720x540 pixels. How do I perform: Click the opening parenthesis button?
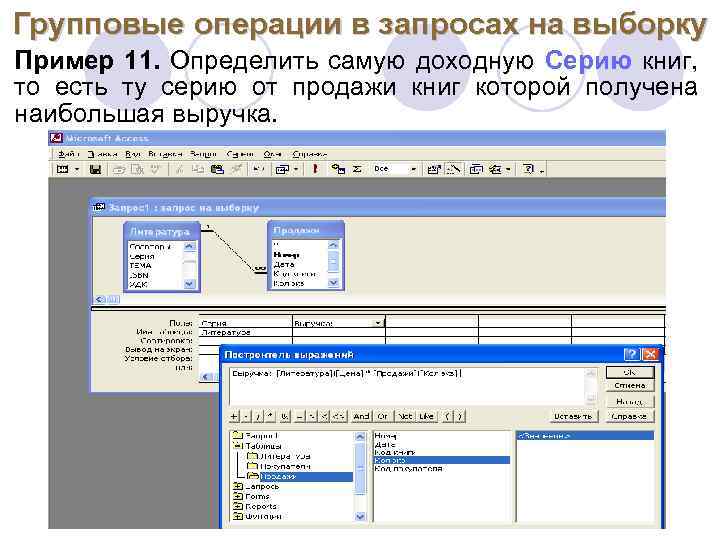pos(448,416)
